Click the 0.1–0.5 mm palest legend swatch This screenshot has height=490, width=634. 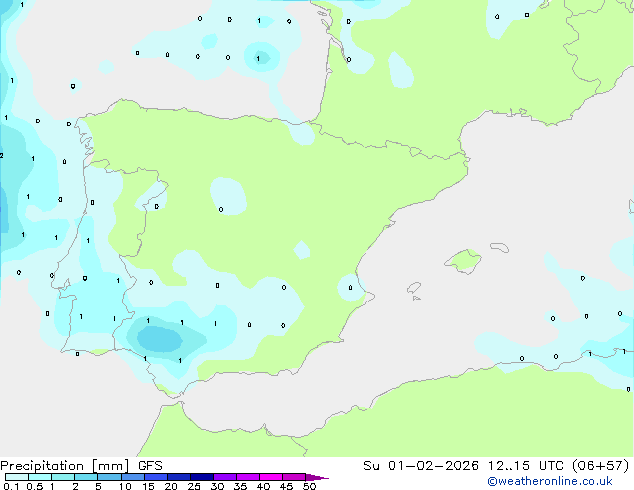click(x=17, y=477)
